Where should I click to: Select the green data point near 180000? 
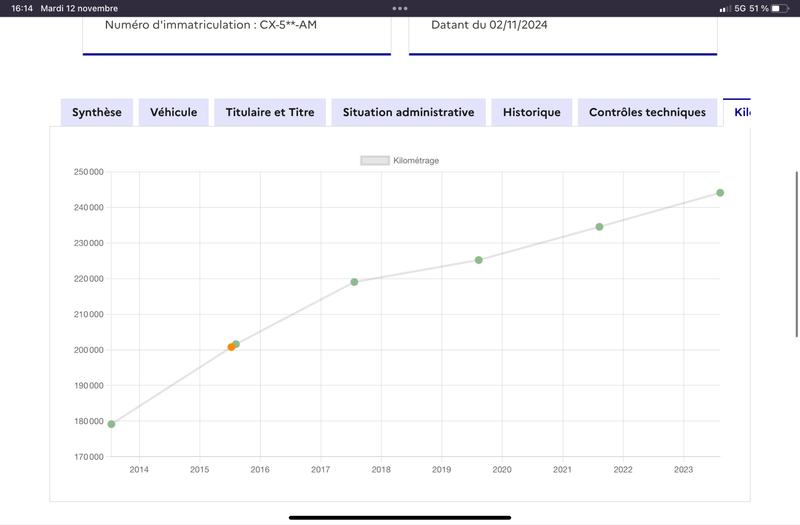coord(111,424)
